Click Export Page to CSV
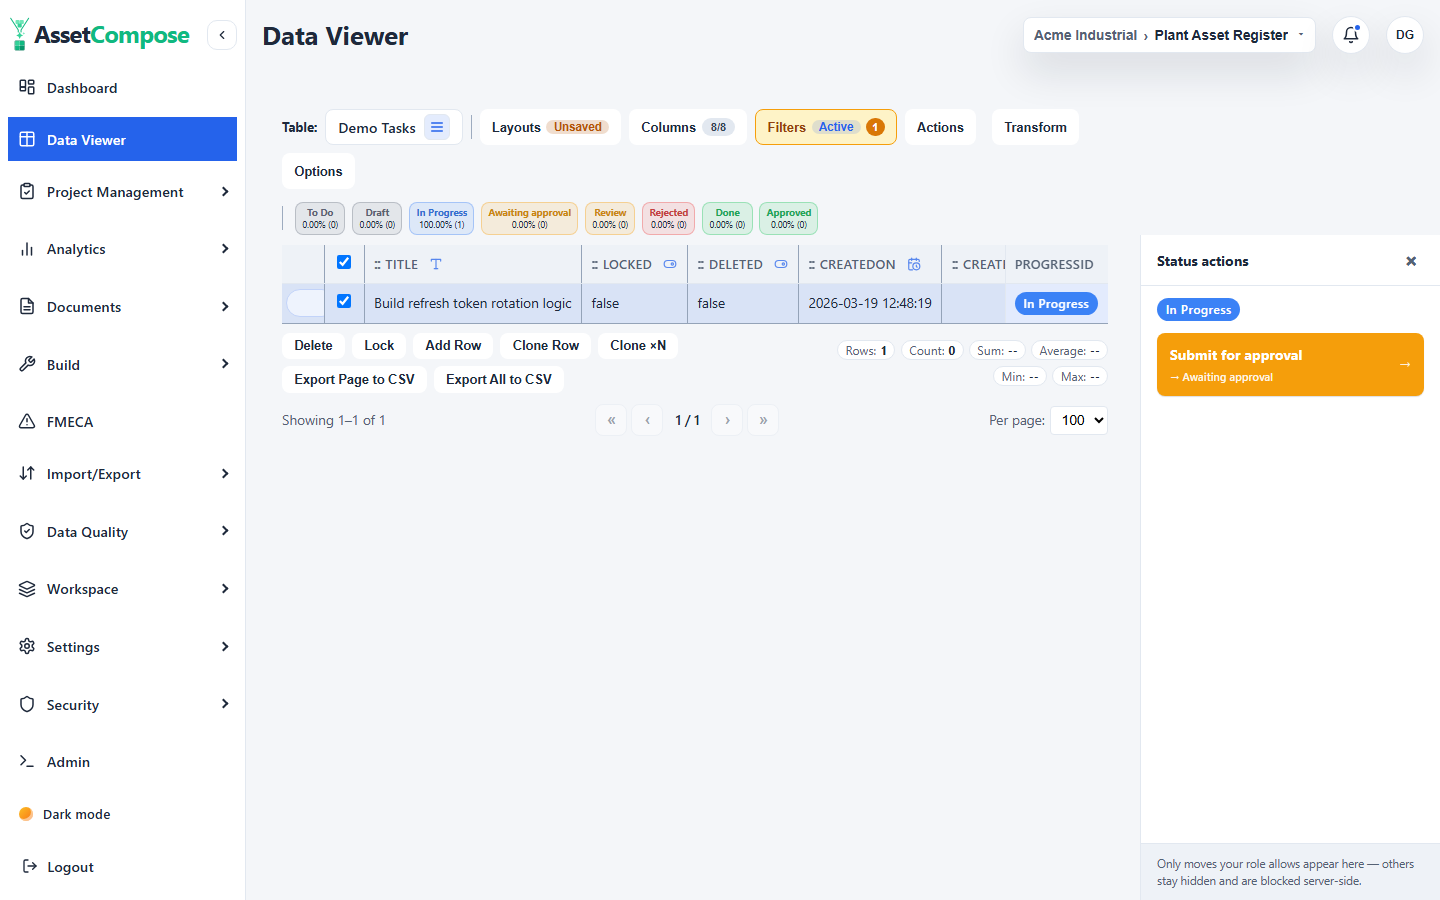The image size is (1440, 900). [x=354, y=379]
